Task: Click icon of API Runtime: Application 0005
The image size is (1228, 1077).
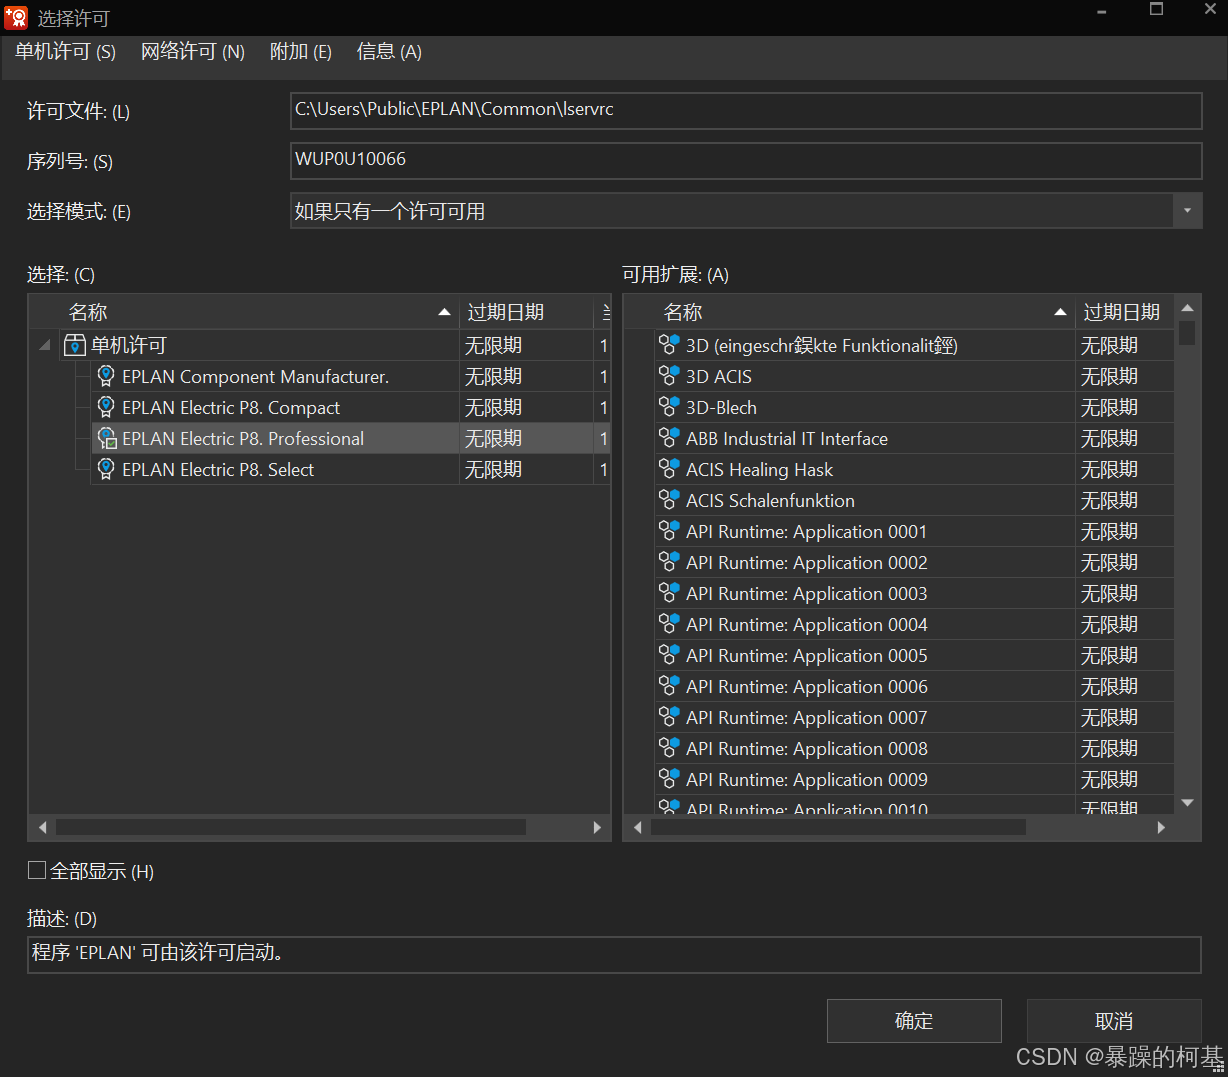Action: [x=669, y=655]
